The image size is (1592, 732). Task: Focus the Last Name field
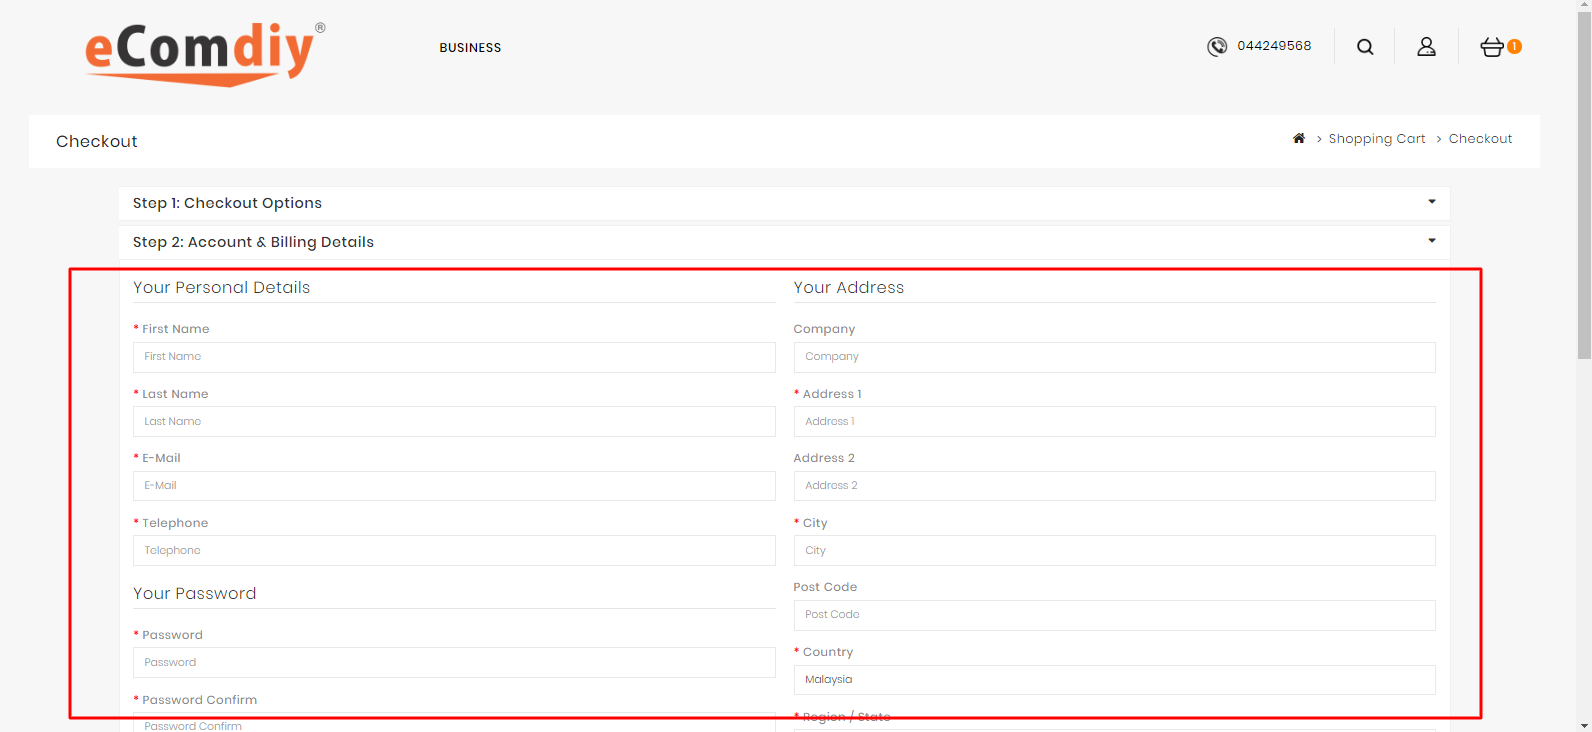pos(454,422)
